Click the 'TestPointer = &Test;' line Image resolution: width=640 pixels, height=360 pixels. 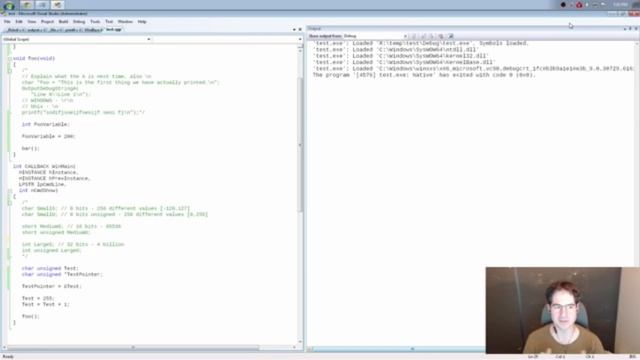click(51, 286)
